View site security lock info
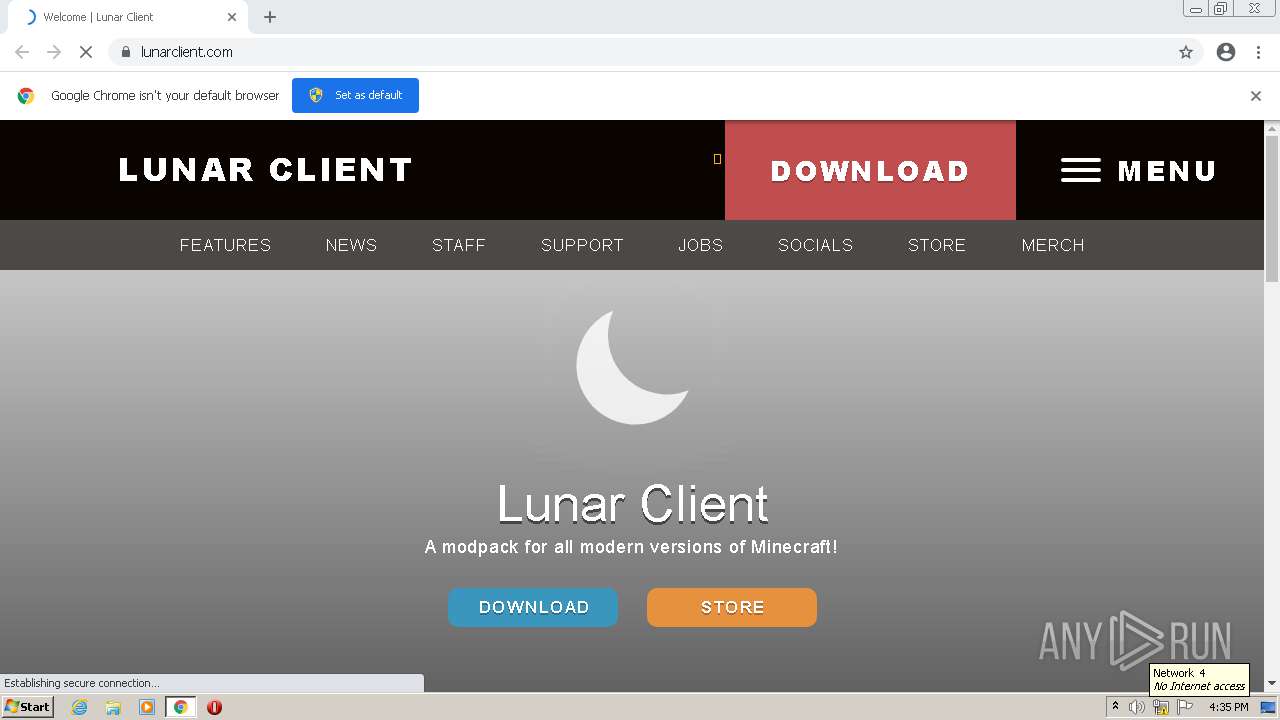 point(126,52)
